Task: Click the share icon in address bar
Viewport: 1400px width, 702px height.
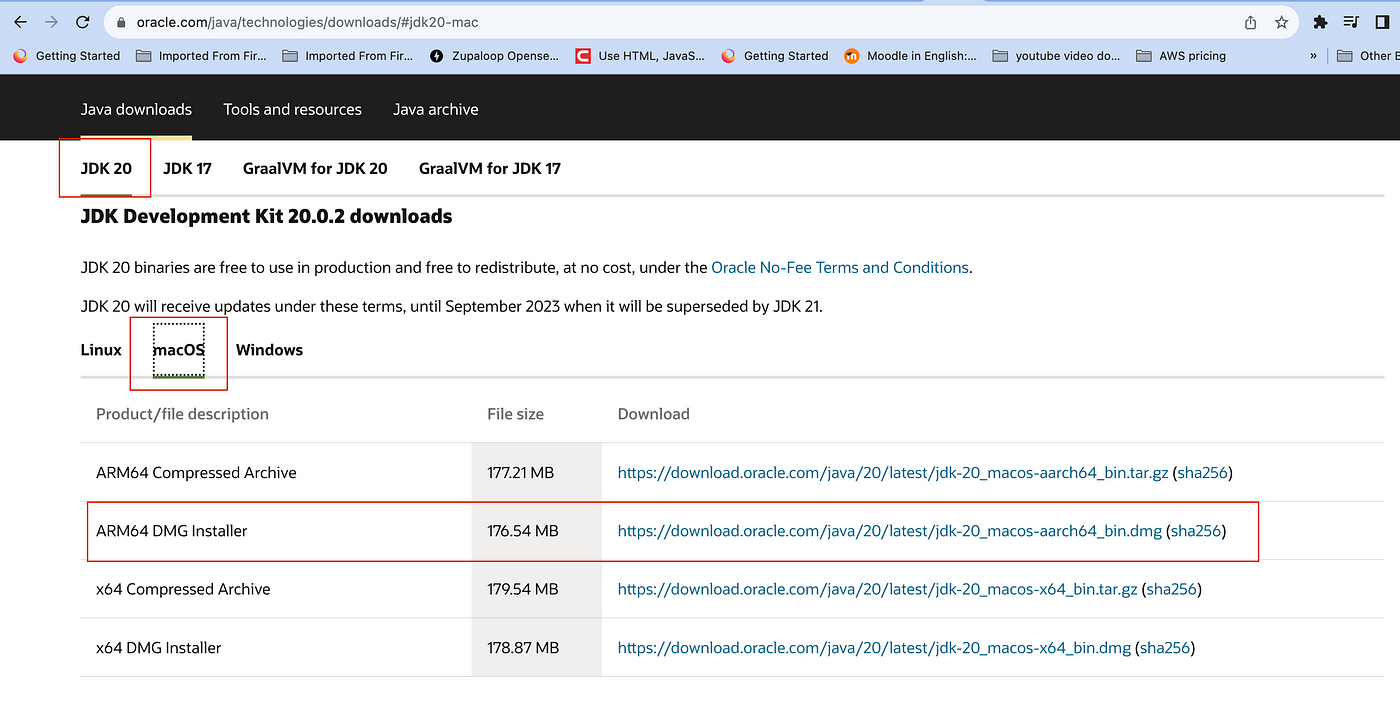Action: coord(1250,22)
